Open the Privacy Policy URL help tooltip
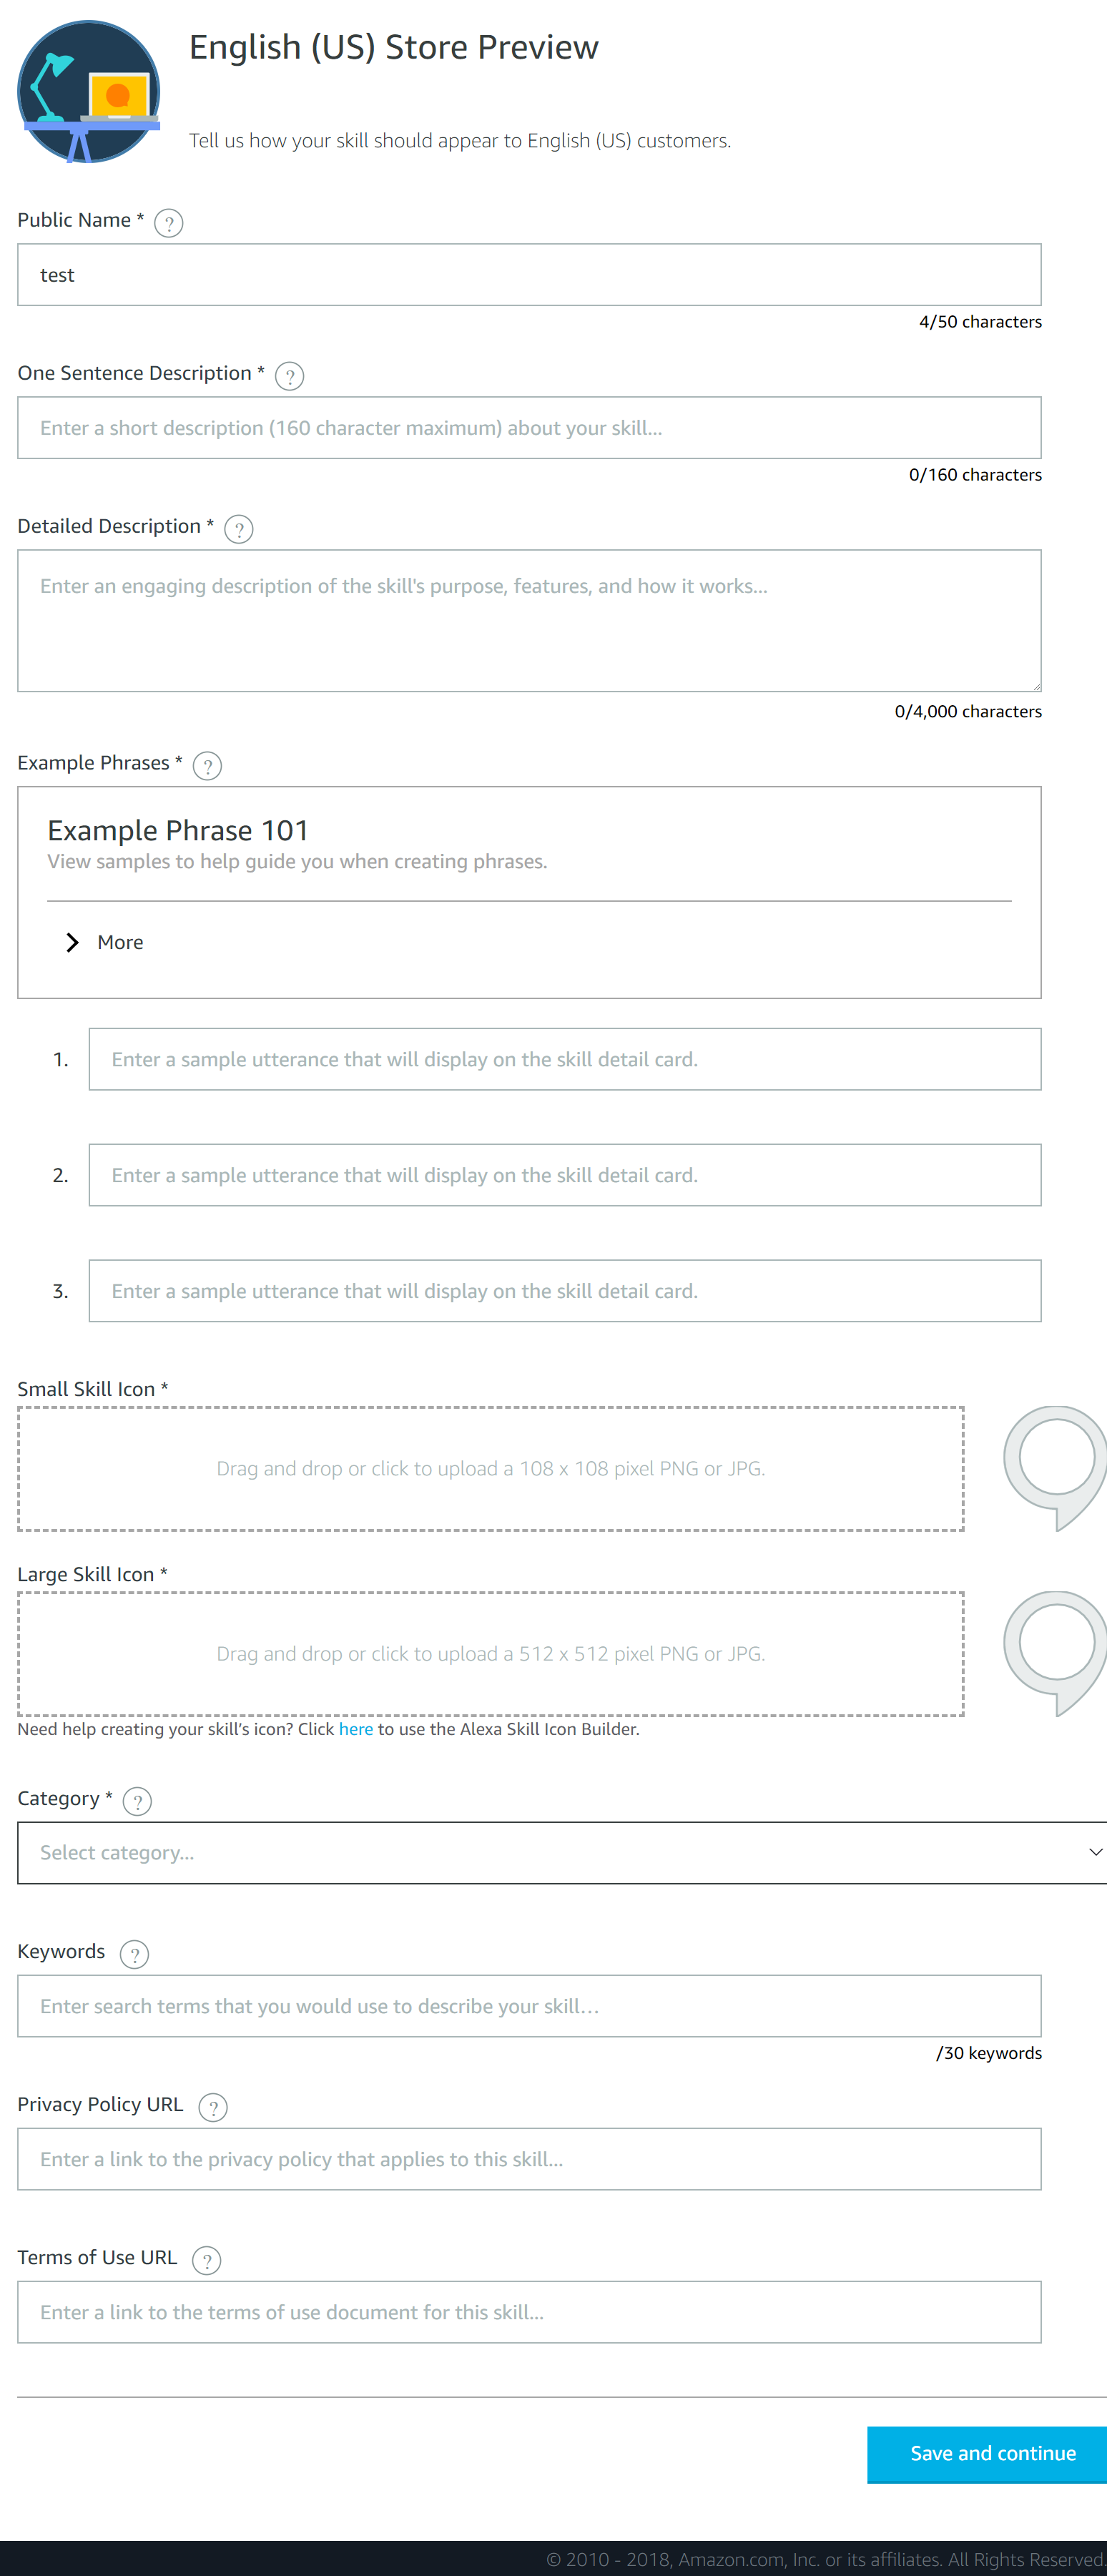The height and width of the screenshot is (2576, 1107). (213, 2107)
